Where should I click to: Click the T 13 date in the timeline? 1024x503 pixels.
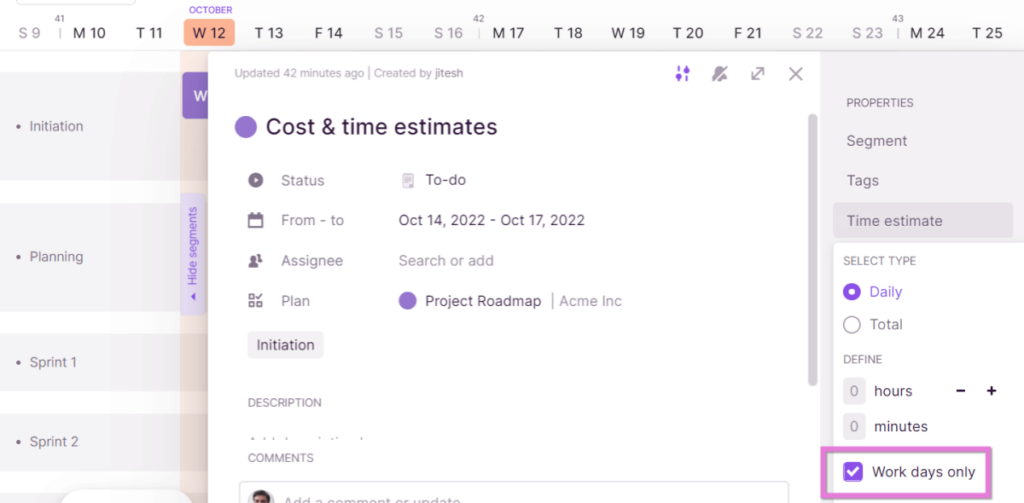(x=268, y=33)
